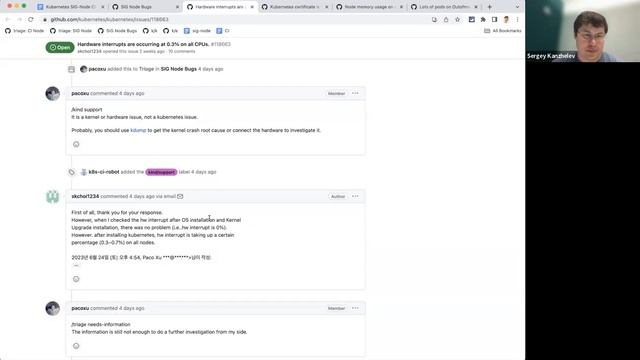Screen dimensions: 640x360
Task: Reload the GitHub issue page
Action: pos(31,19)
